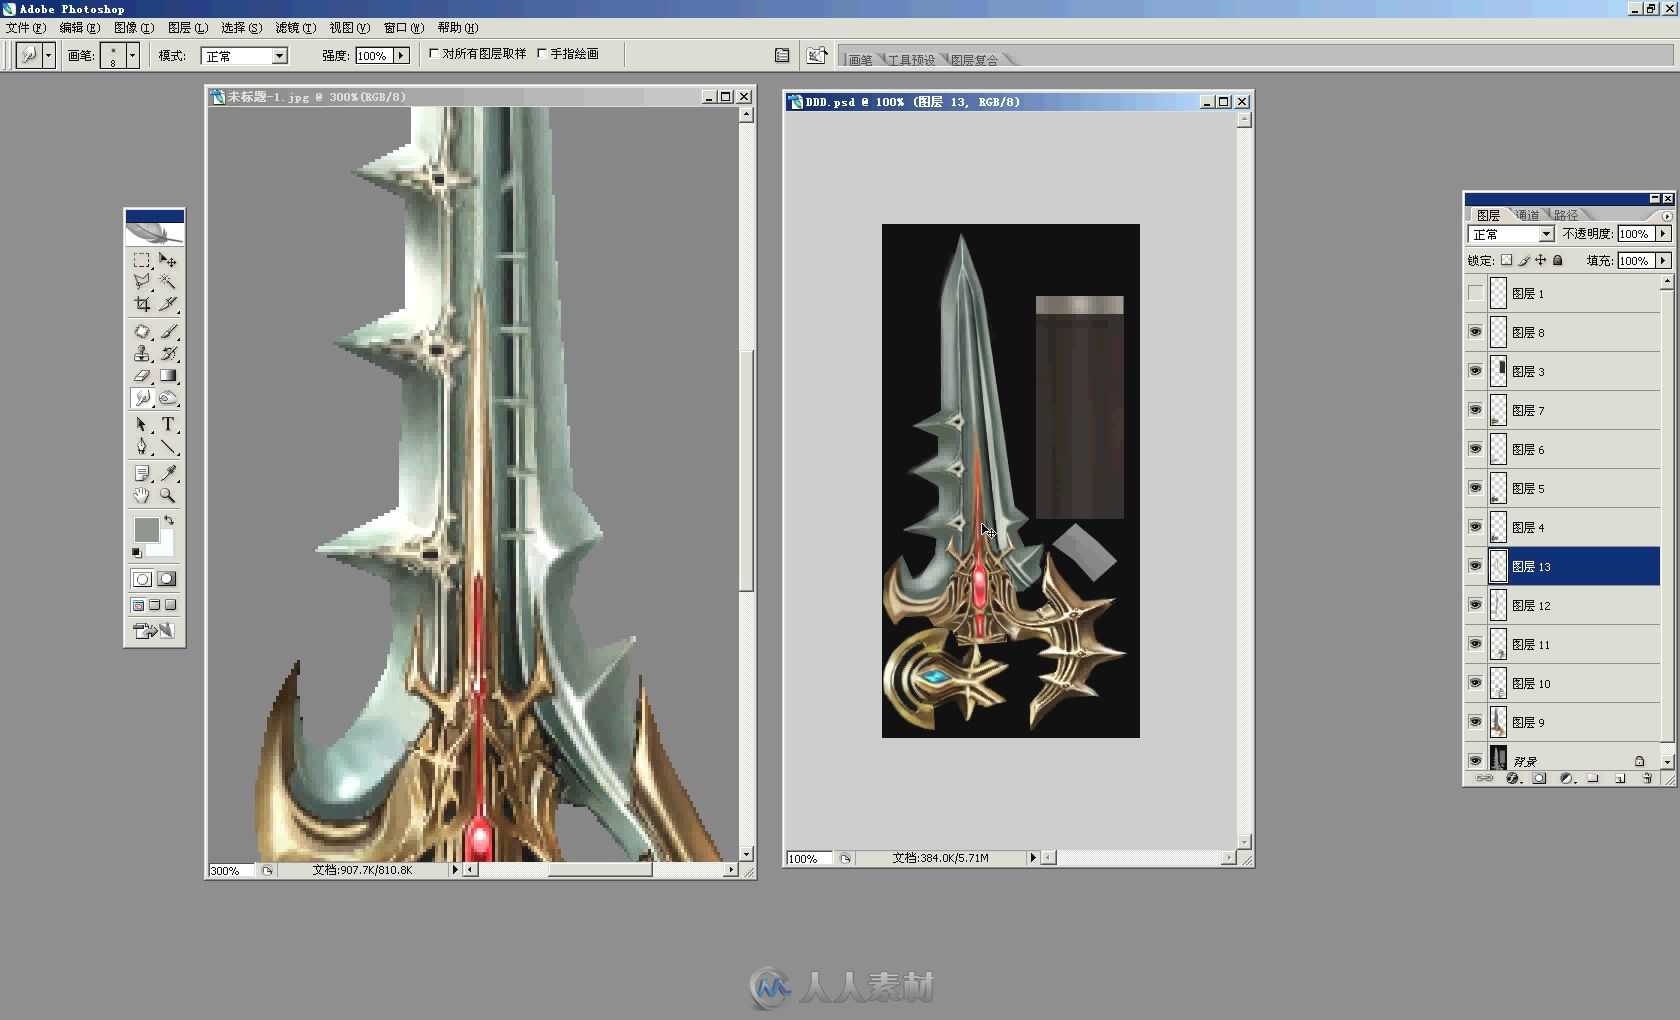This screenshot has height=1020, width=1680.
Task: Select the Patch/Healing tool
Action: pyautogui.click(x=142, y=331)
